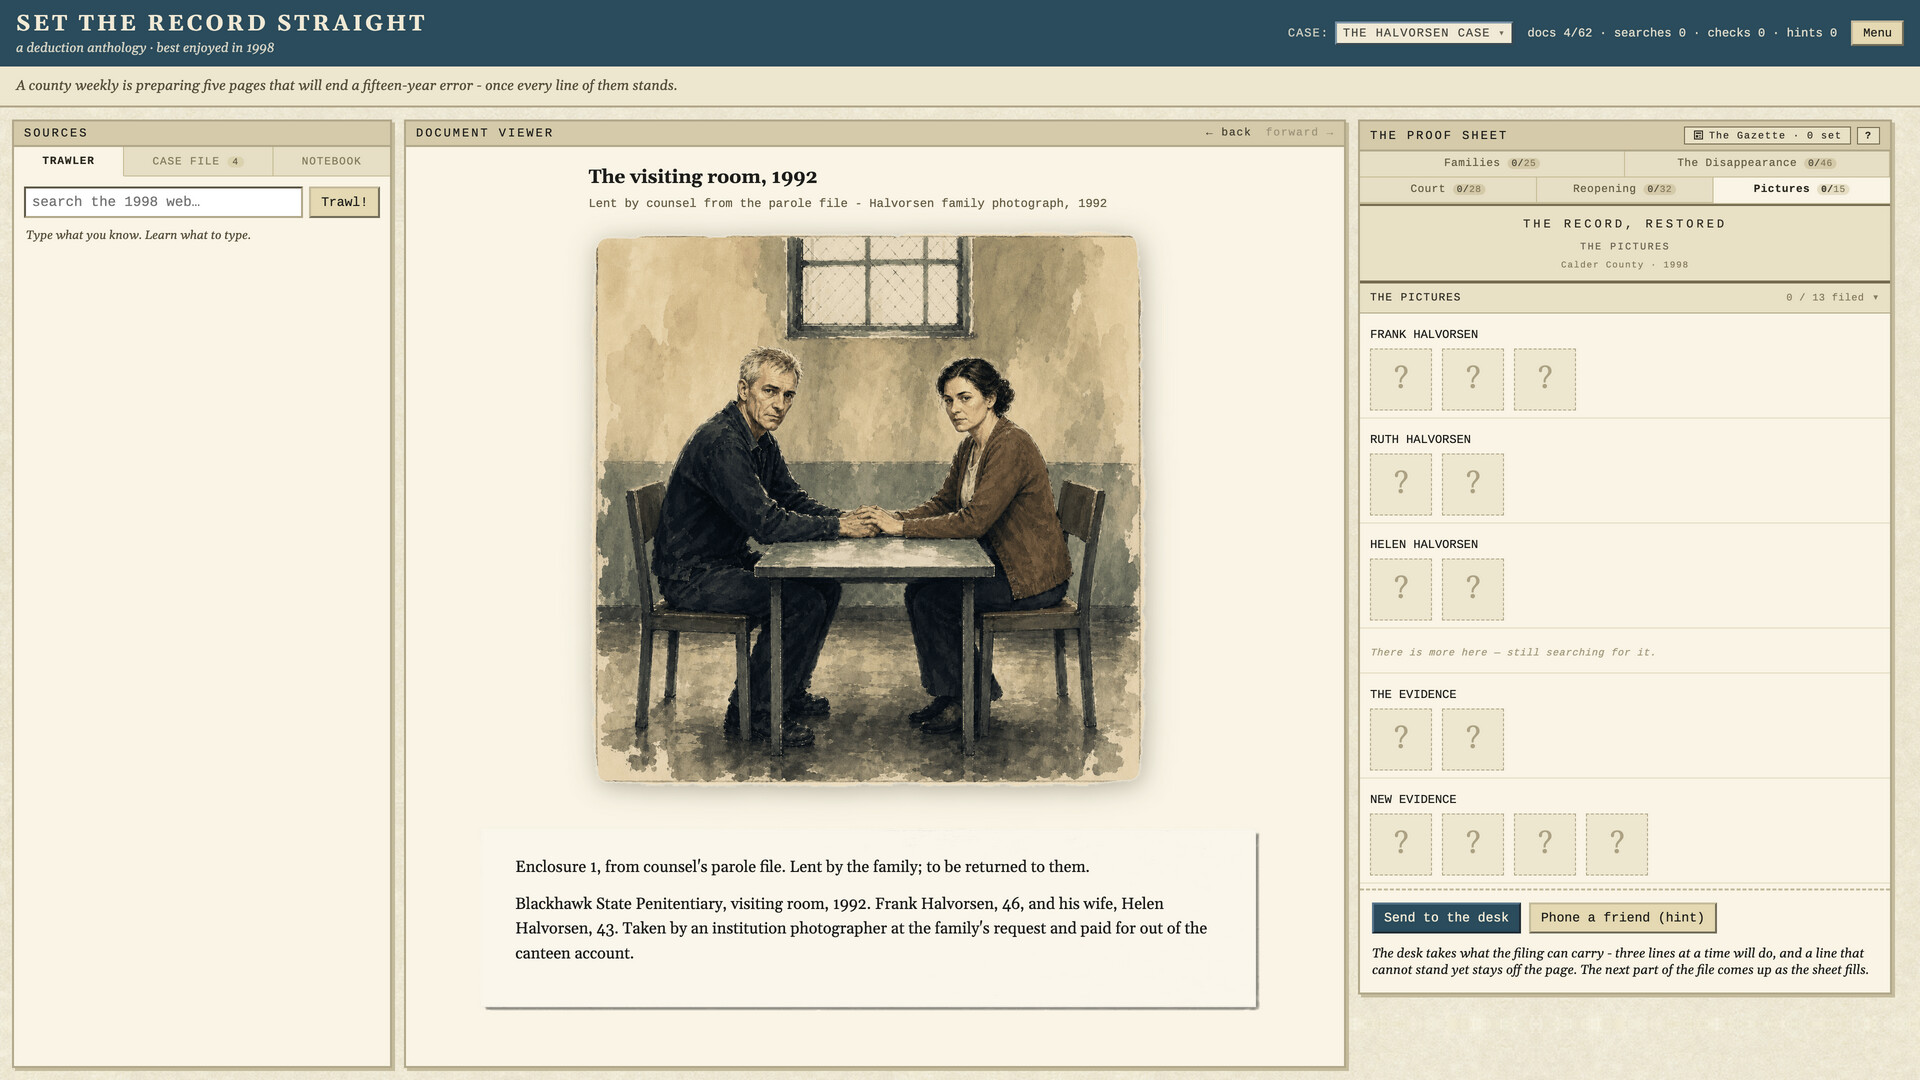Select first Helen Halvorsen picture slot
The width and height of the screenshot is (1920, 1080).
point(1400,589)
